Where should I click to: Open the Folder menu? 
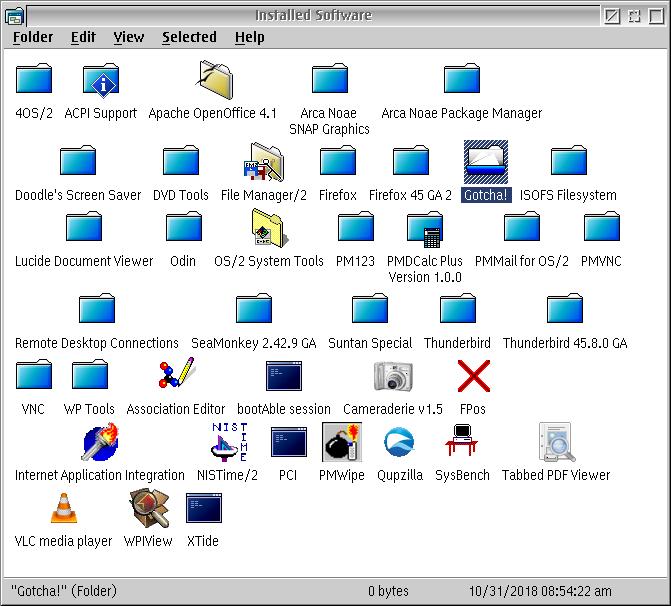33,37
